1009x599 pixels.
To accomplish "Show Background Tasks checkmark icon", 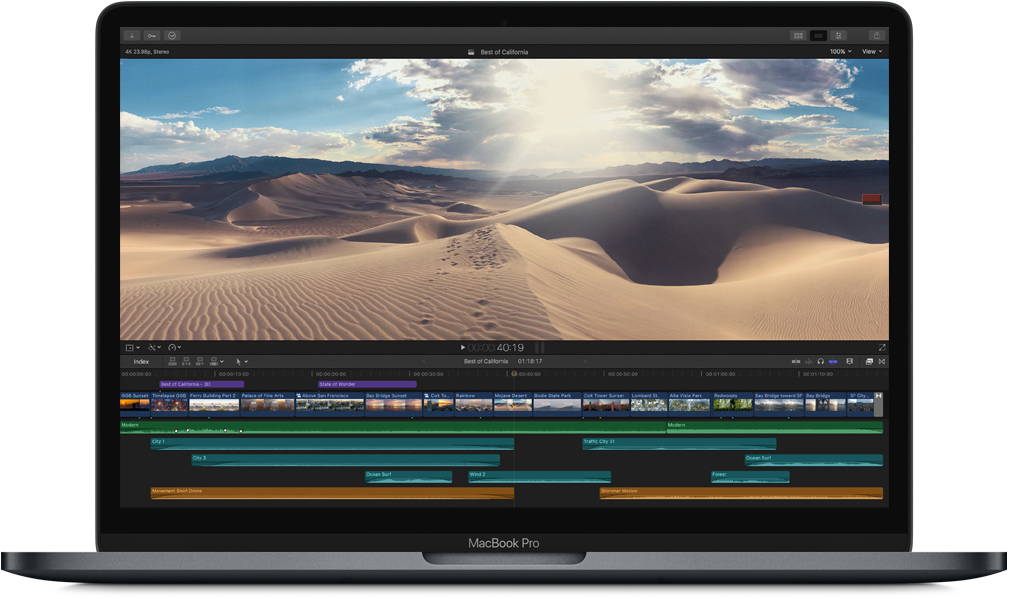I will (172, 35).
